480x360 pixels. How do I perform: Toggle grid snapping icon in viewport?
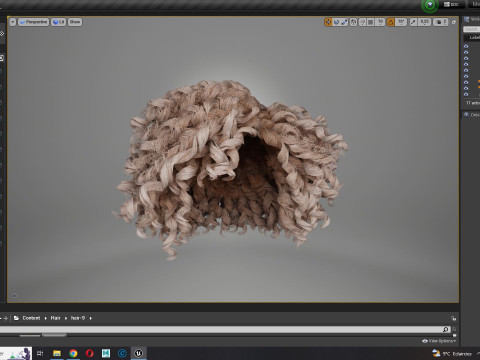point(370,22)
